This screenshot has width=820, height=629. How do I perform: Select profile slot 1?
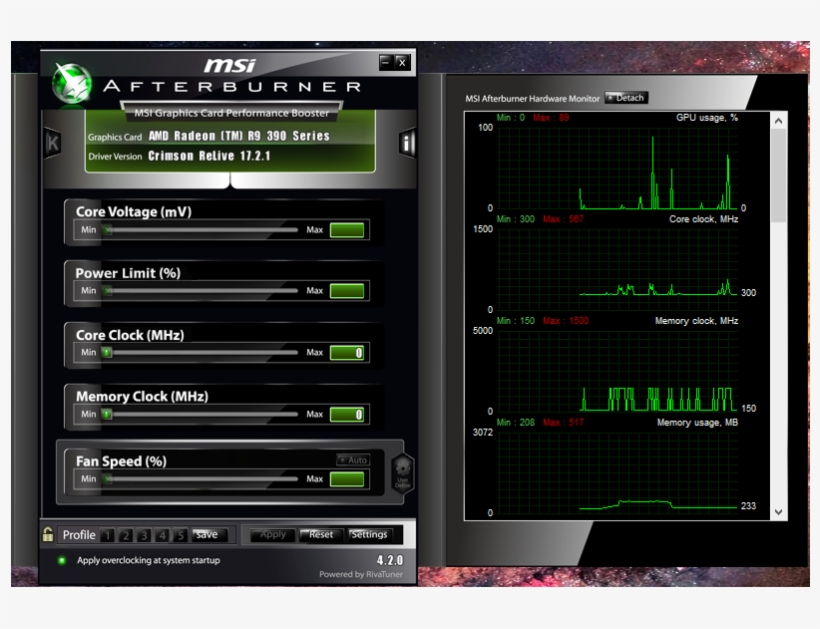[x=109, y=535]
